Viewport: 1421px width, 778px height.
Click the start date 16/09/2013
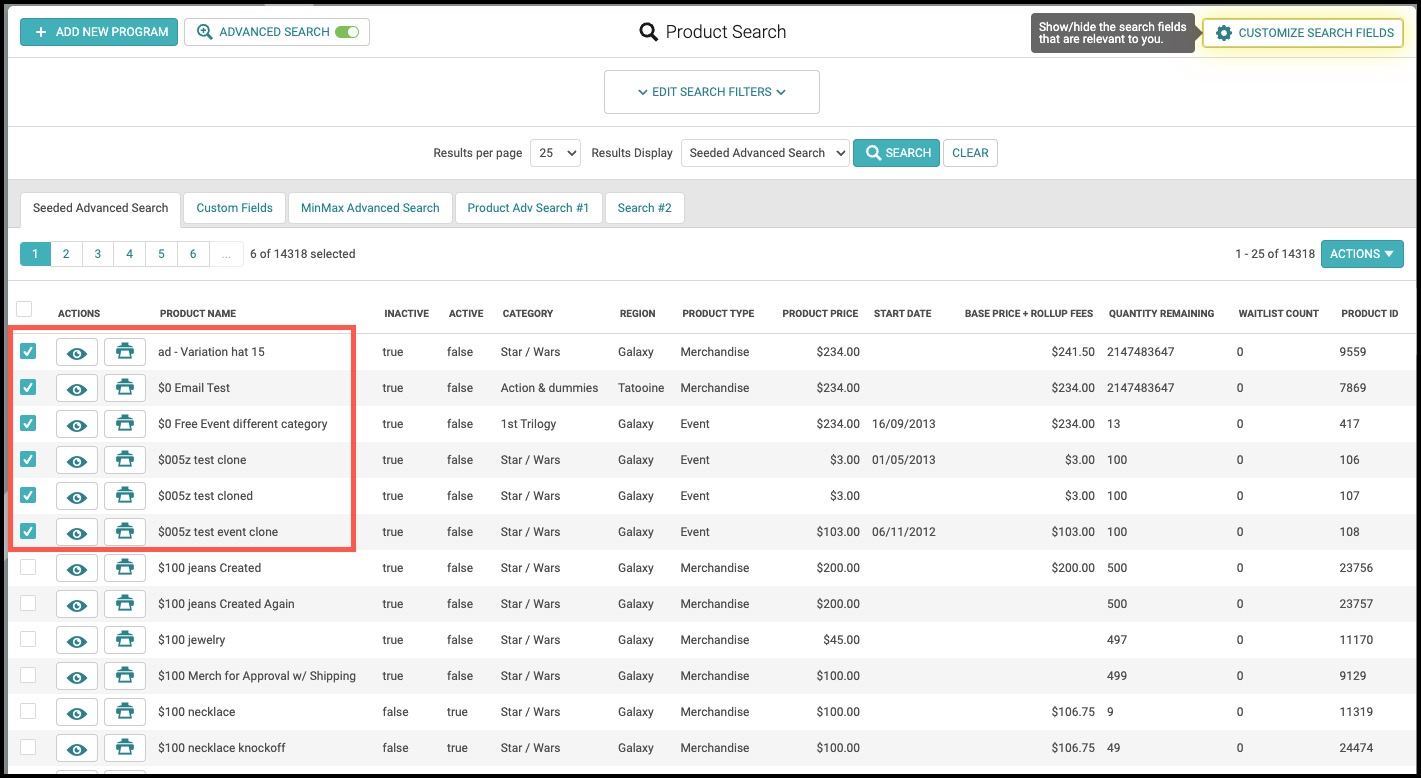[904, 424]
